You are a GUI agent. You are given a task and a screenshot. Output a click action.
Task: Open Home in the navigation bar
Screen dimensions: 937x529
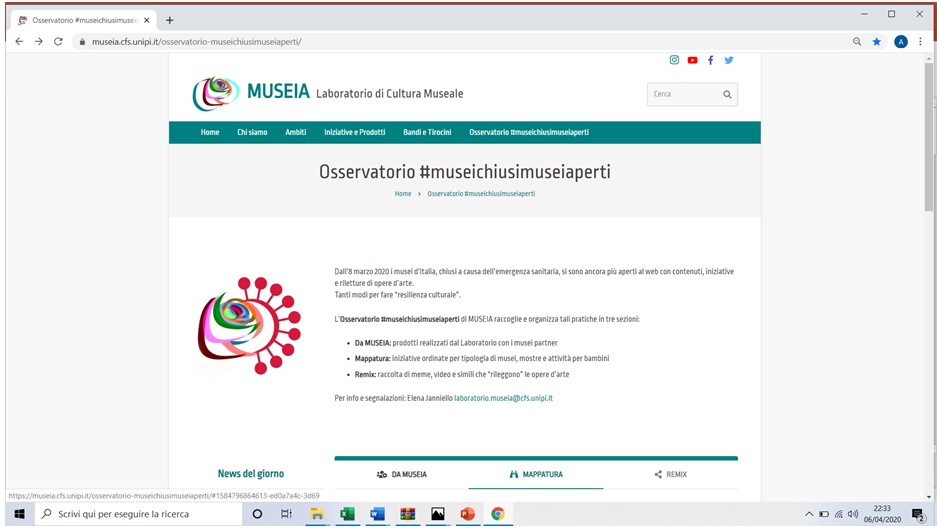(210, 132)
